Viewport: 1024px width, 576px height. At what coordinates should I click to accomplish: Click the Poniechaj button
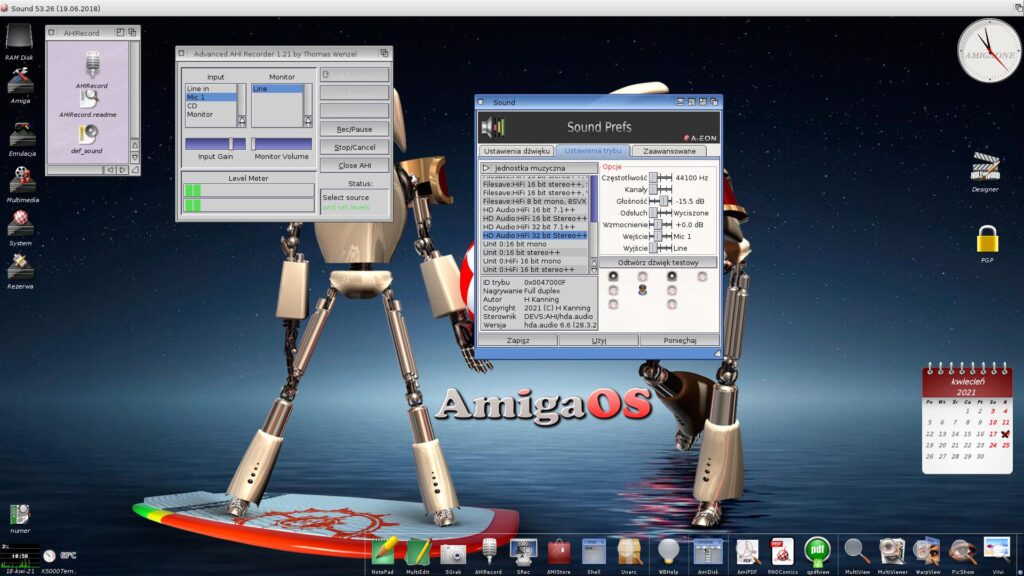(x=680, y=340)
